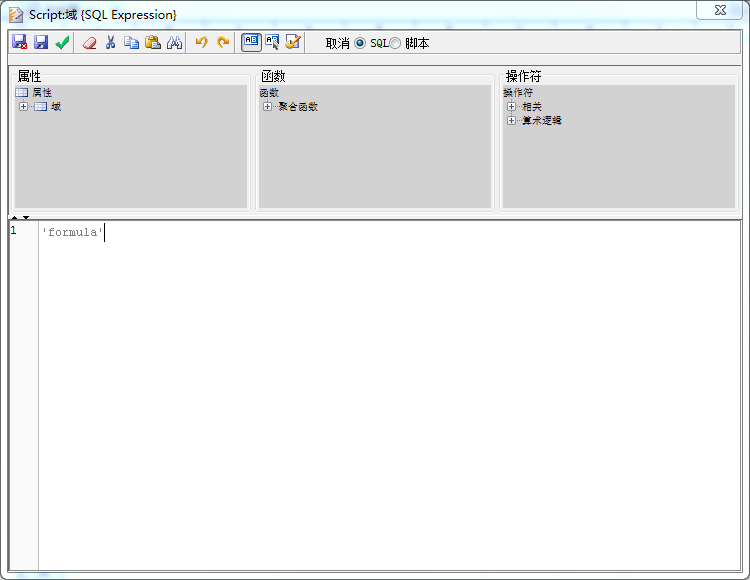Select the 属性 root tree item
The width and height of the screenshot is (750, 580).
(x=42, y=92)
